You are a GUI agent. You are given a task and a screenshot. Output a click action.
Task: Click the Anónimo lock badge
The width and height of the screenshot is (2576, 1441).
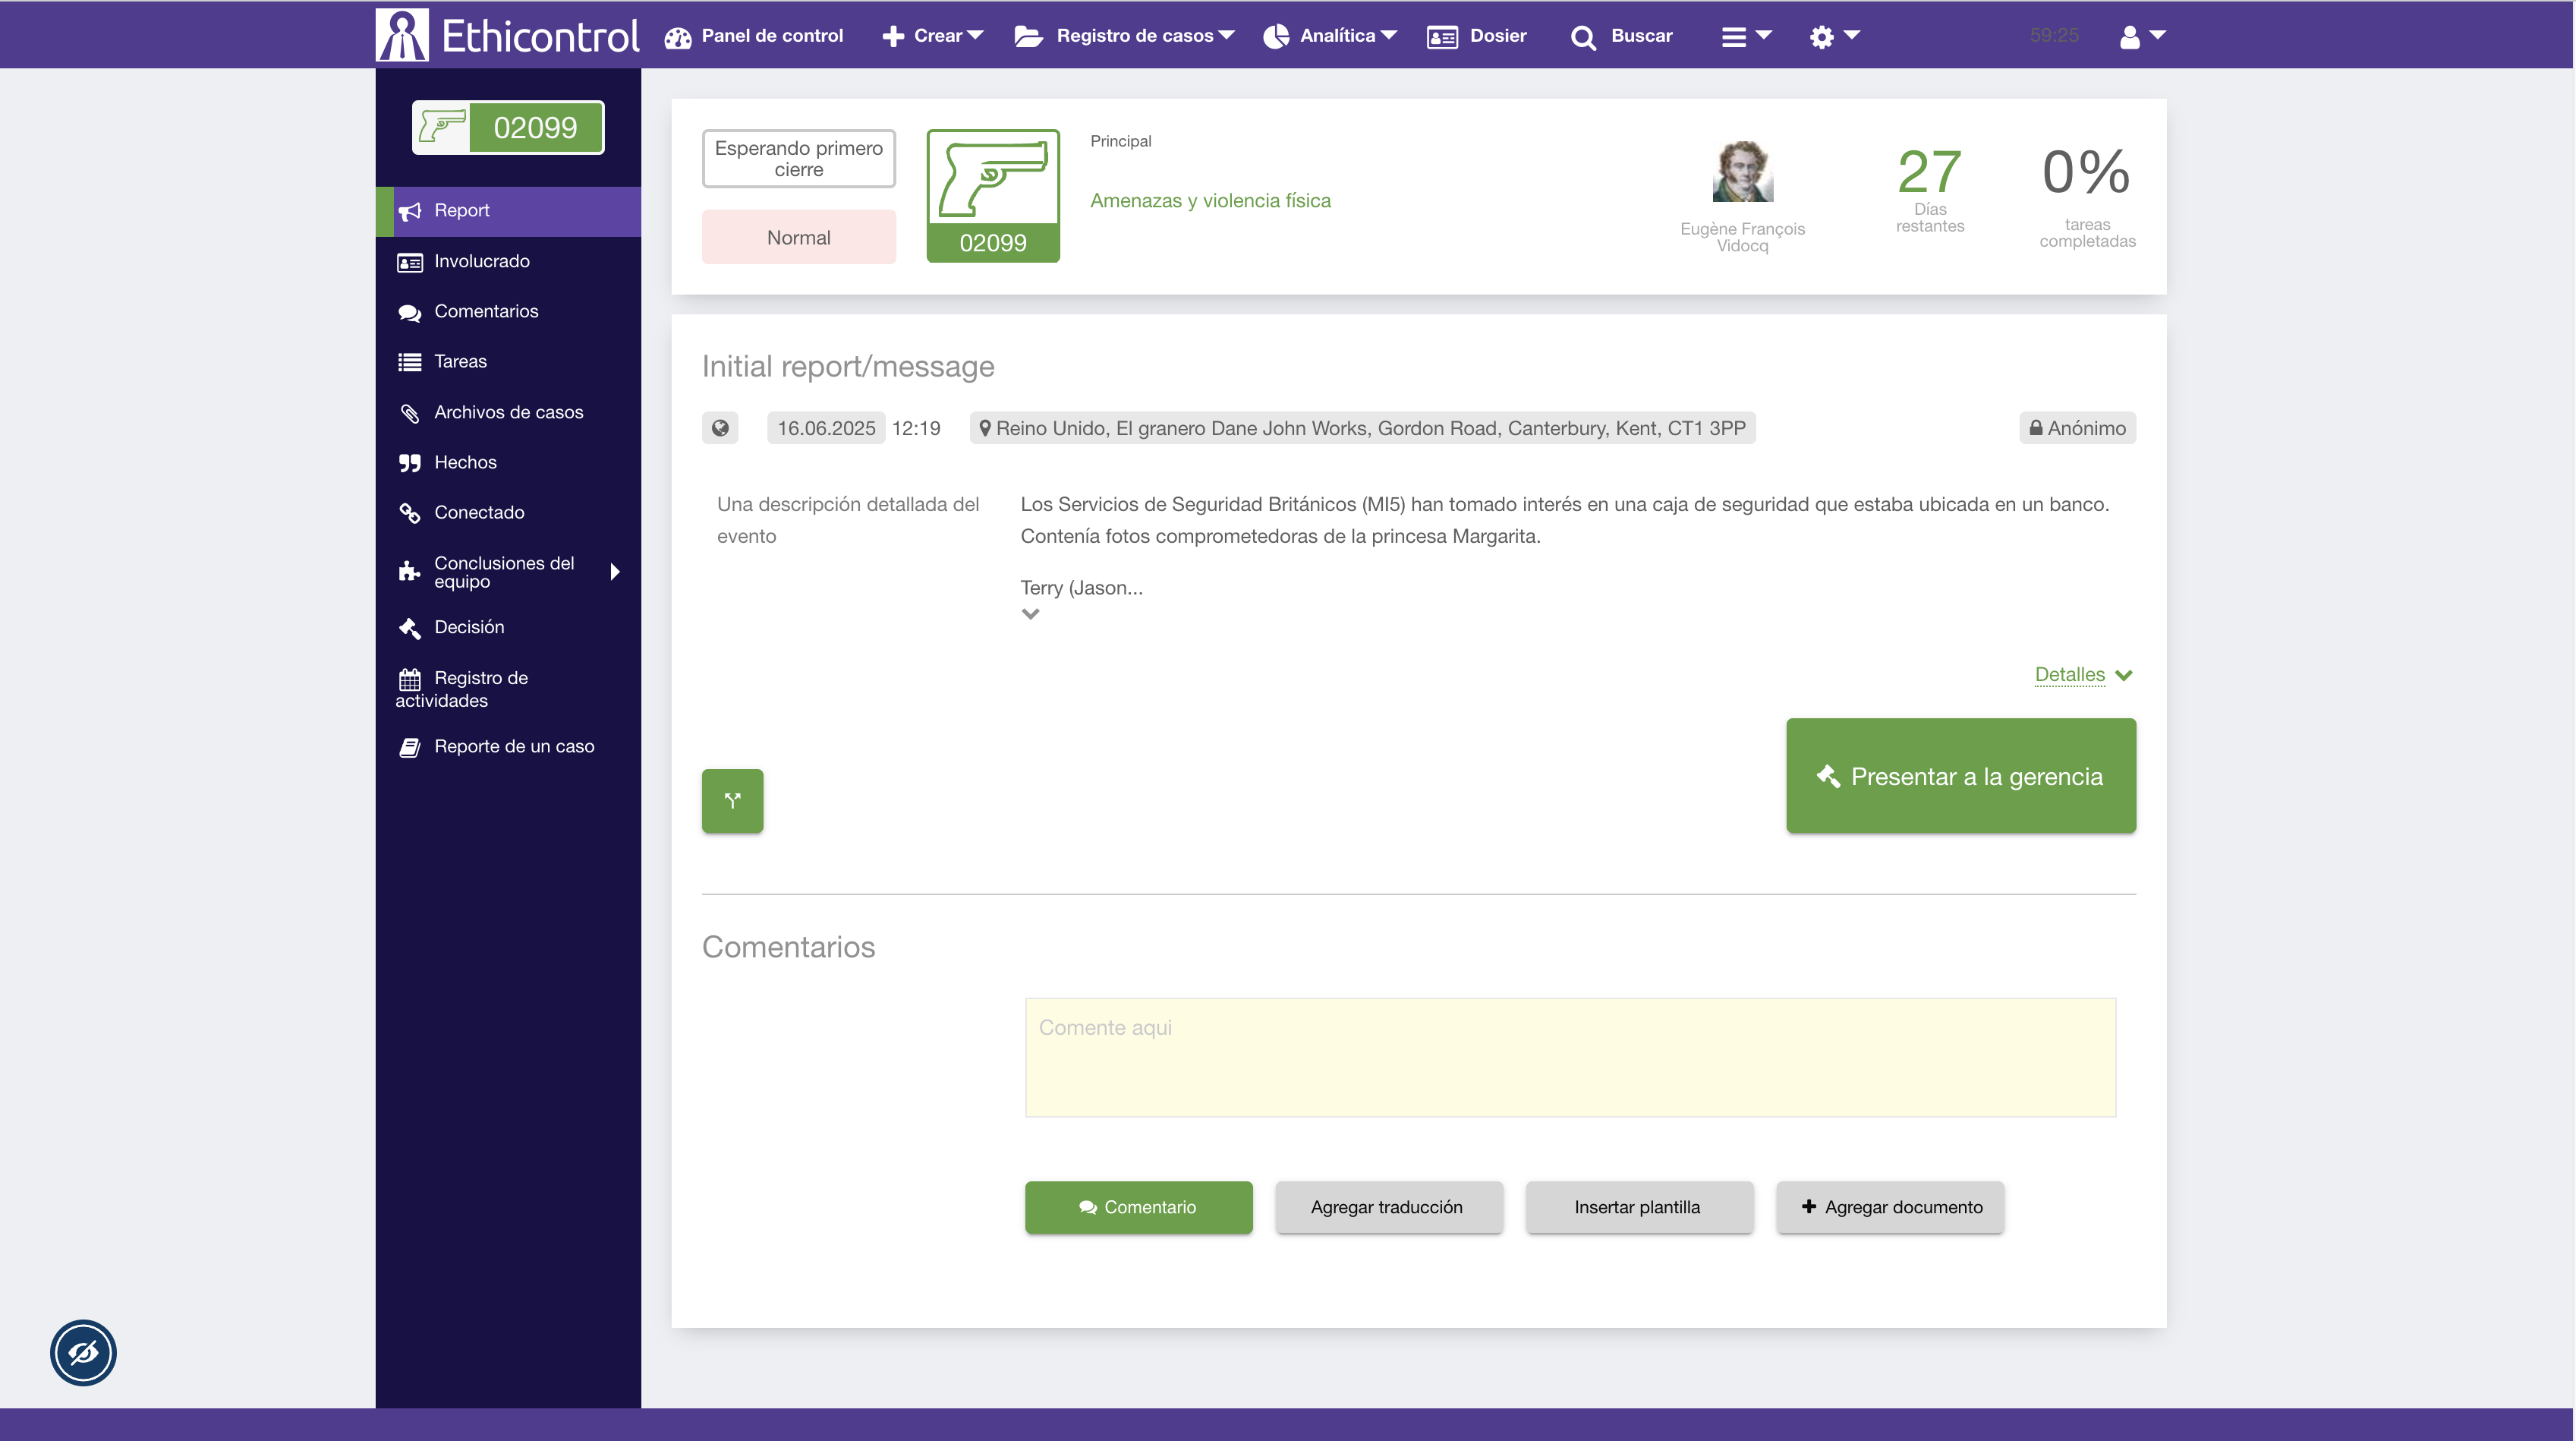[2077, 428]
